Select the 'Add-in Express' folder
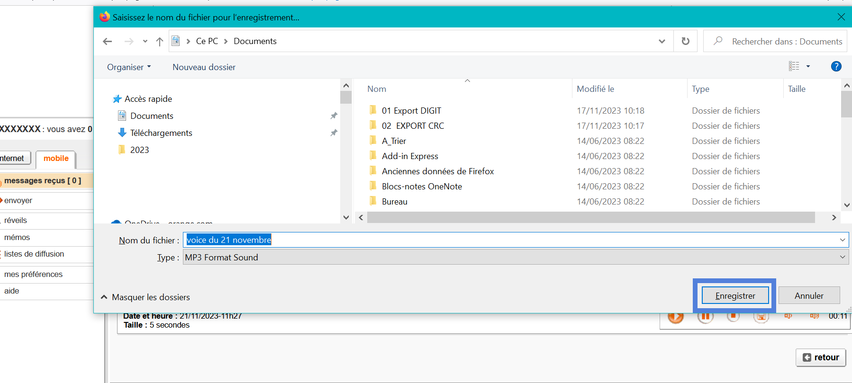 [410, 156]
